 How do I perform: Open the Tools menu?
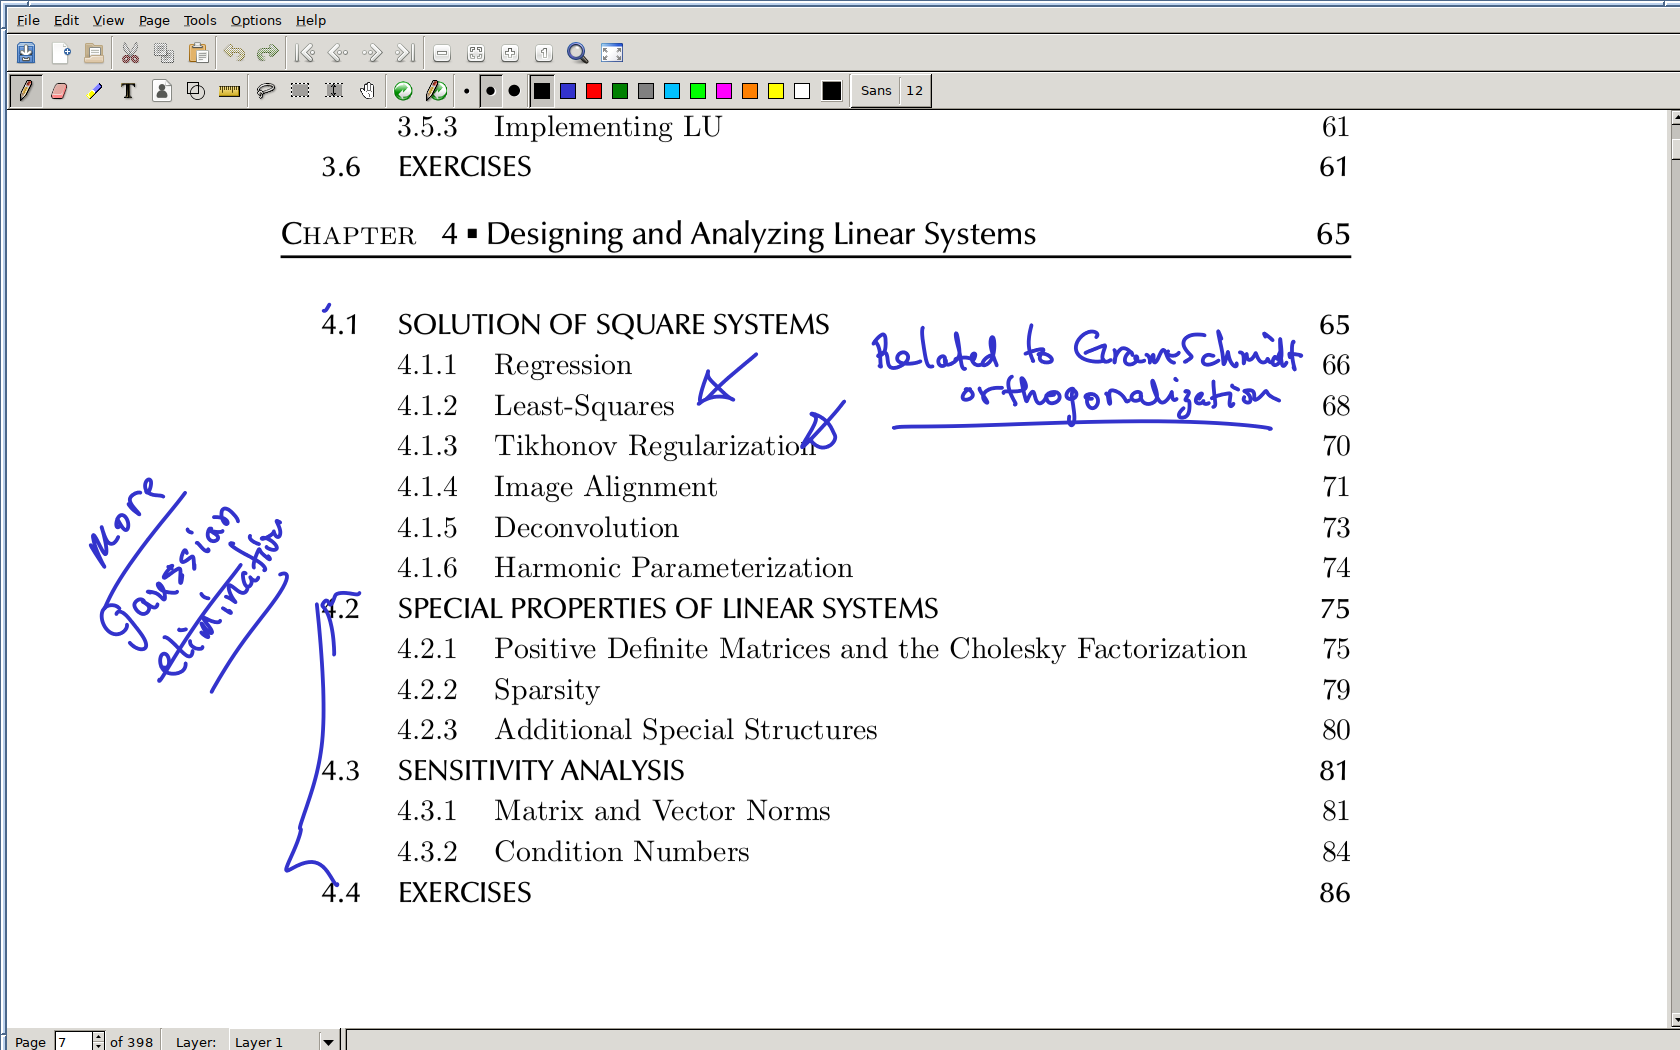(199, 20)
